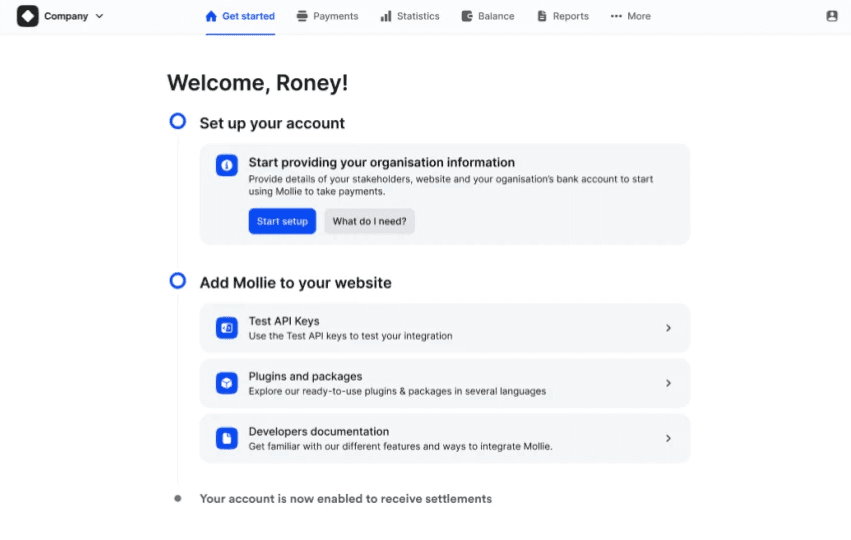The height and width of the screenshot is (540, 851).
Task: Click the Developers documentation file icon
Action: (x=227, y=439)
